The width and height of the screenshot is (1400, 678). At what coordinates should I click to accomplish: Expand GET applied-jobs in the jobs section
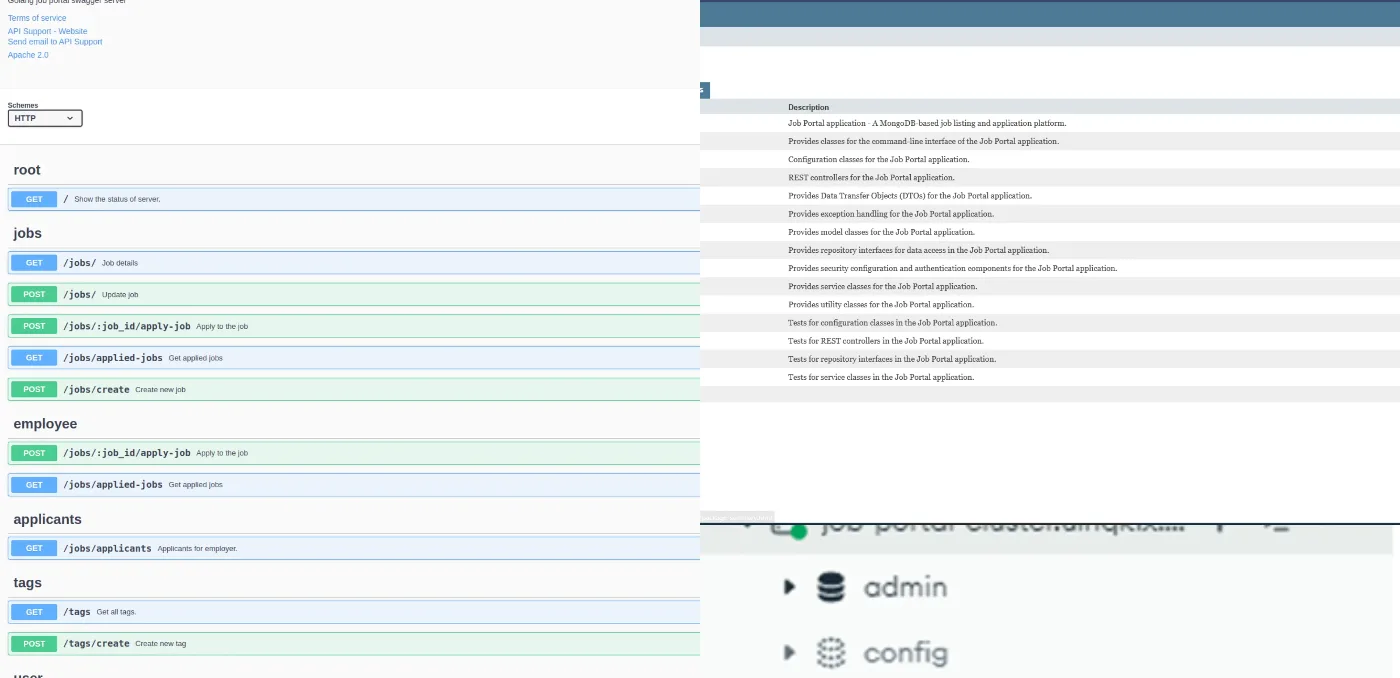354,358
